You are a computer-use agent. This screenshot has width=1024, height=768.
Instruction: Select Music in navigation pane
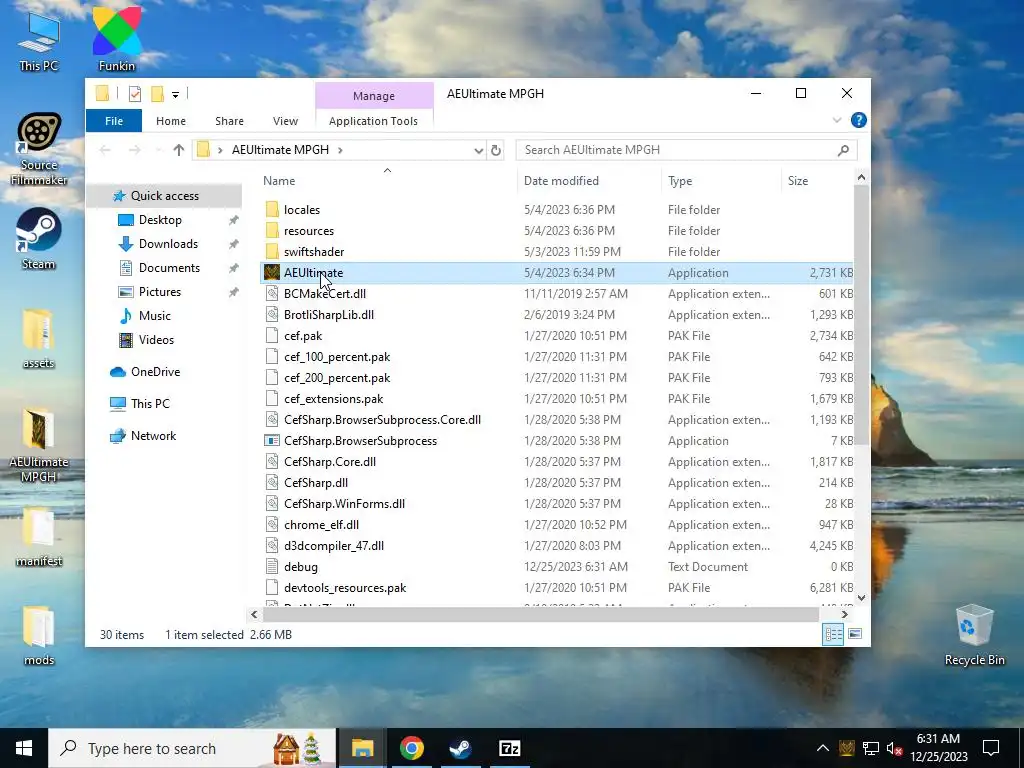(154, 316)
